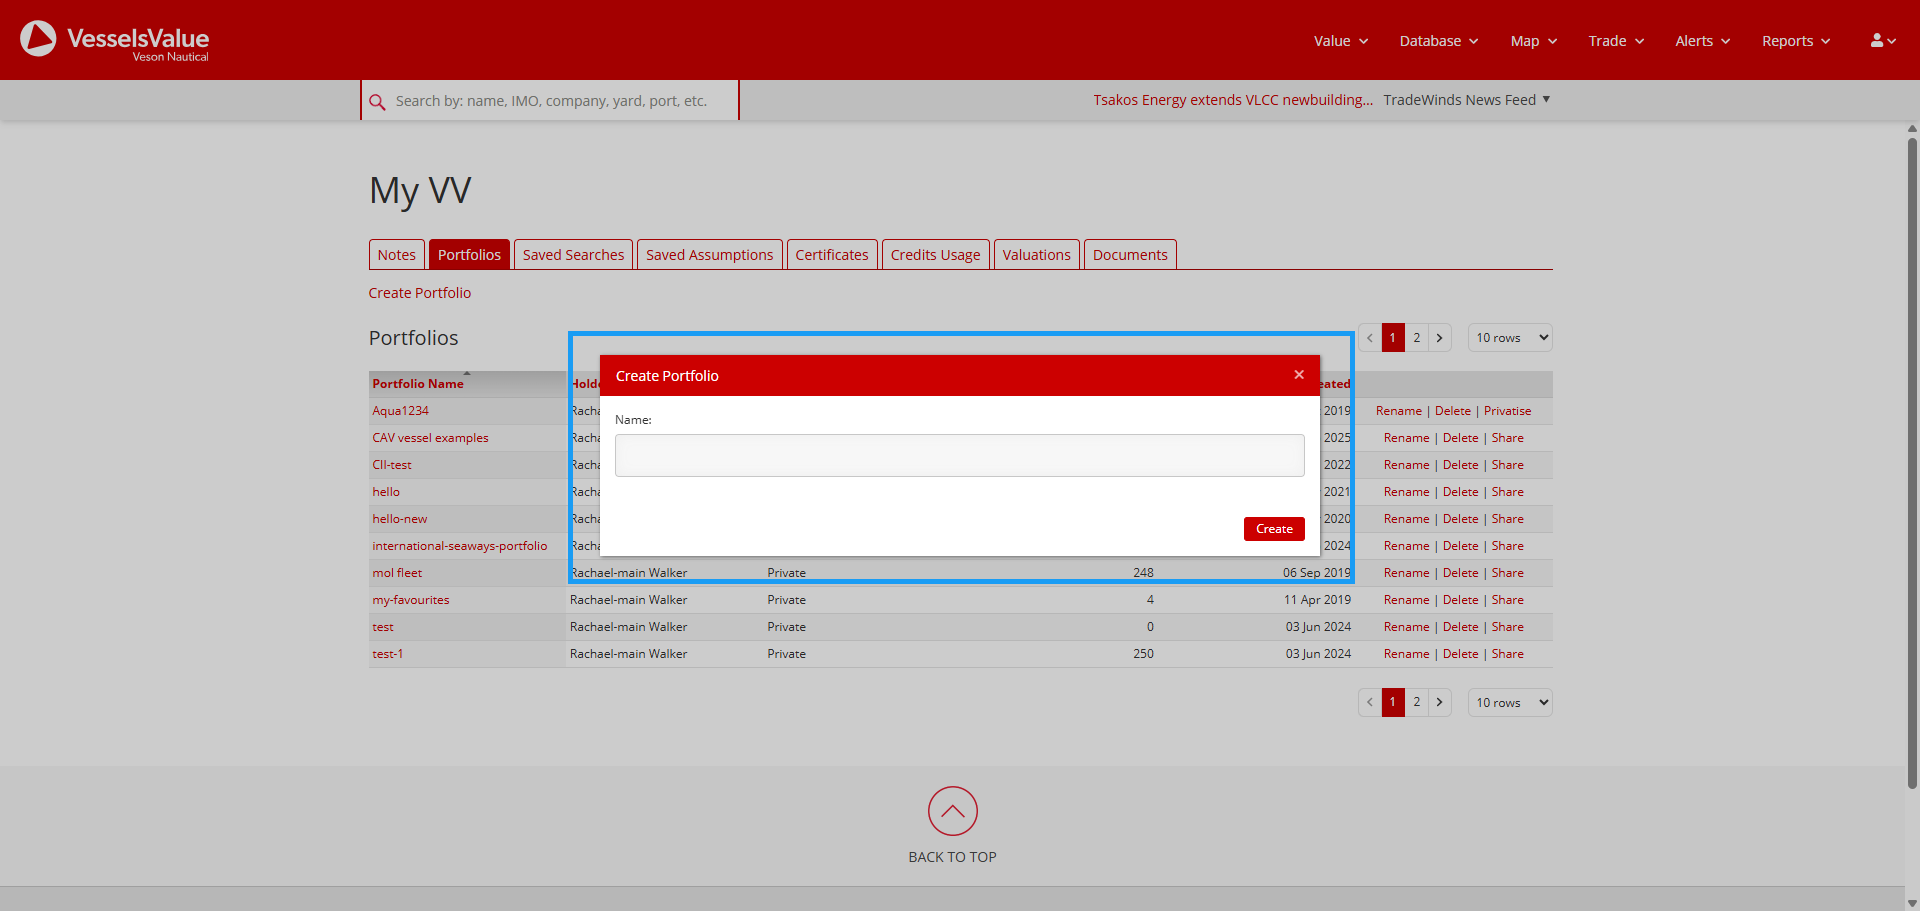Switch to the Saved Searches tab
This screenshot has height=911, width=1920.
tap(573, 255)
